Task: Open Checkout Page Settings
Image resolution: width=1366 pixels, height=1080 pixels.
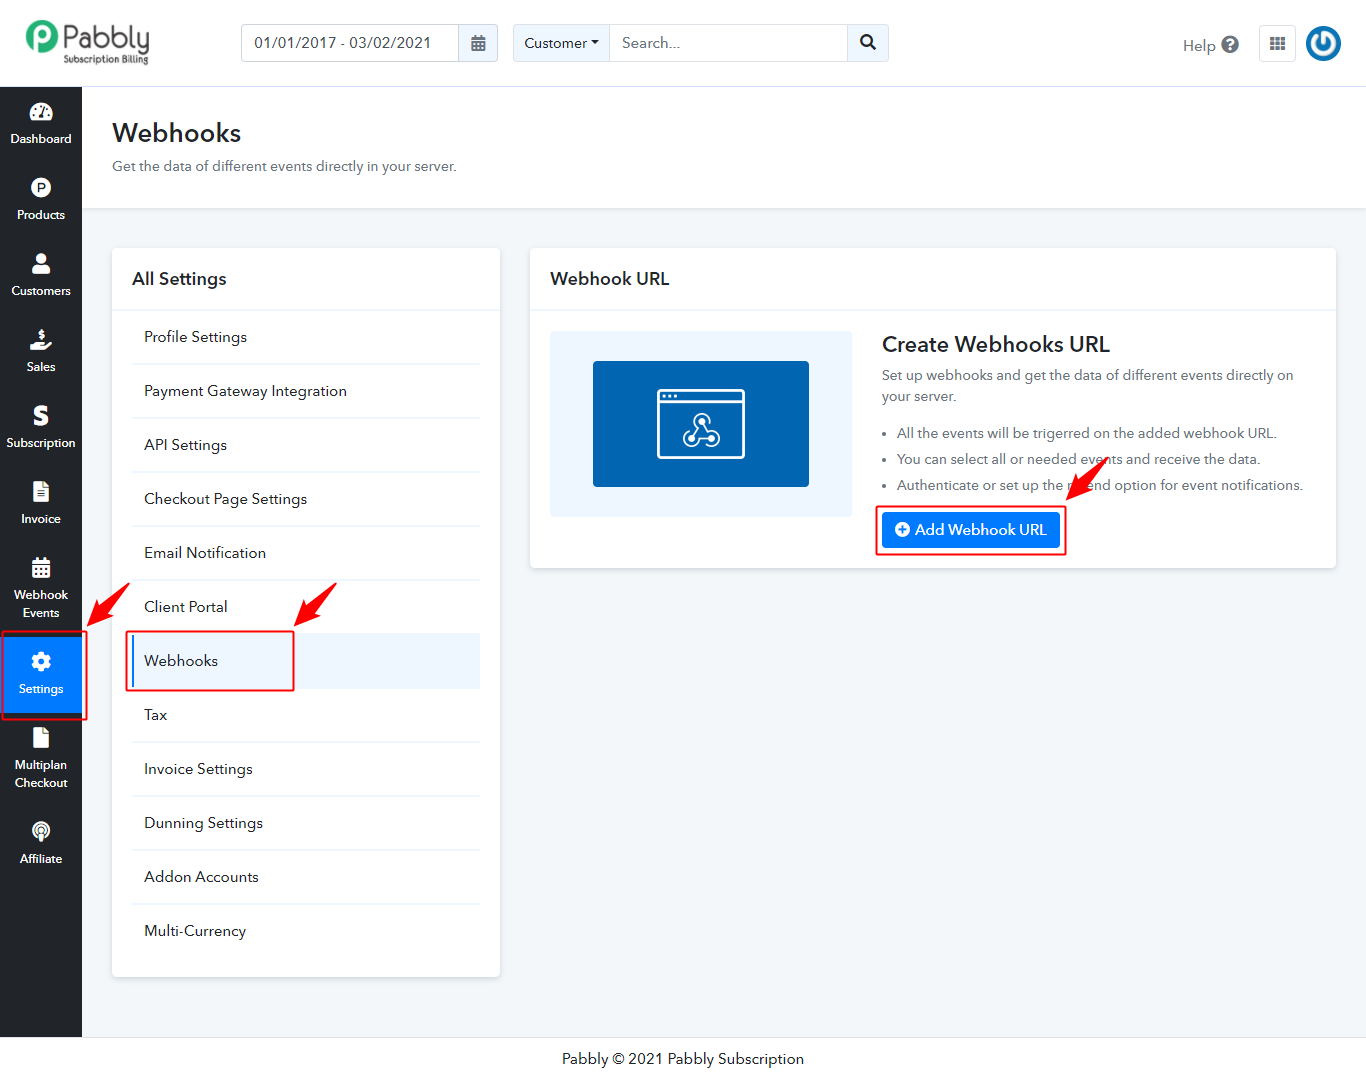Action: pos(306,499)
